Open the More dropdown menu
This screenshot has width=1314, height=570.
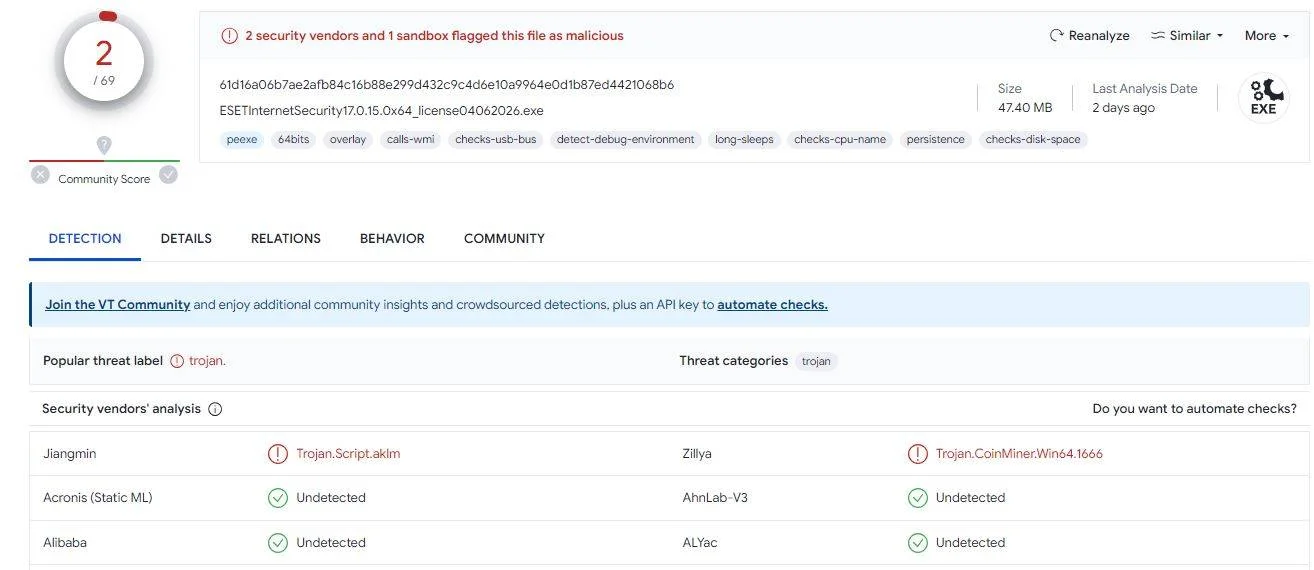click(1265, 35)
